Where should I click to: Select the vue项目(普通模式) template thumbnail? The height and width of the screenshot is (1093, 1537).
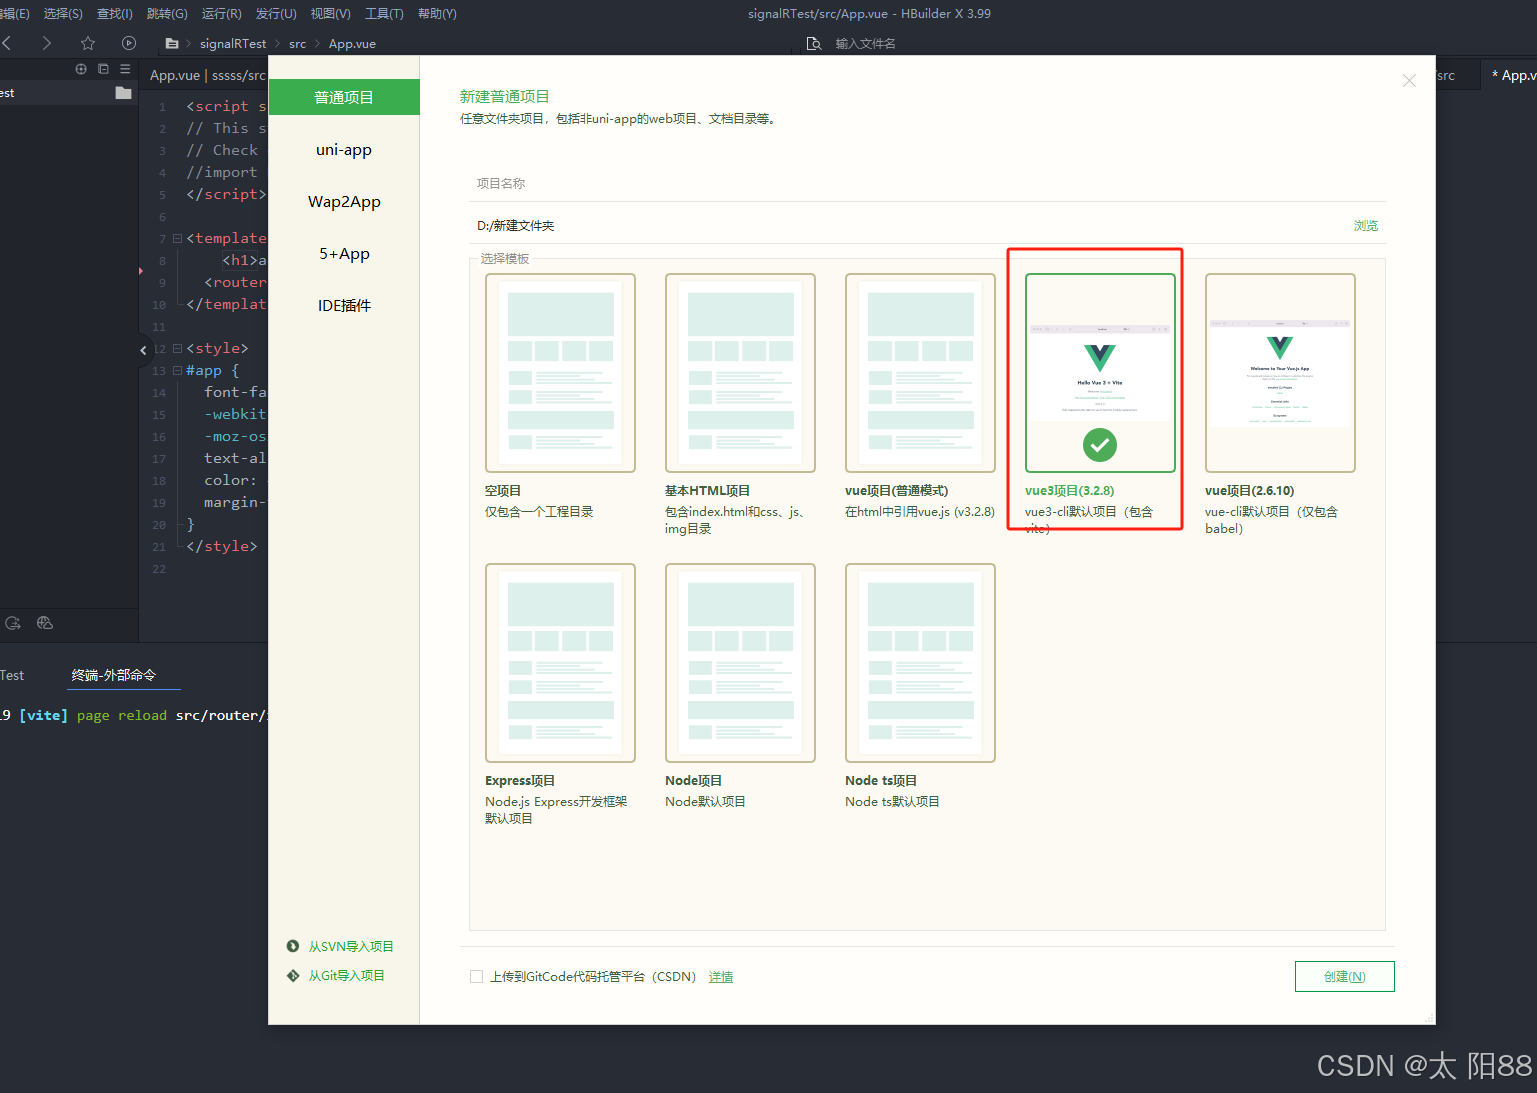coord(920,372)
